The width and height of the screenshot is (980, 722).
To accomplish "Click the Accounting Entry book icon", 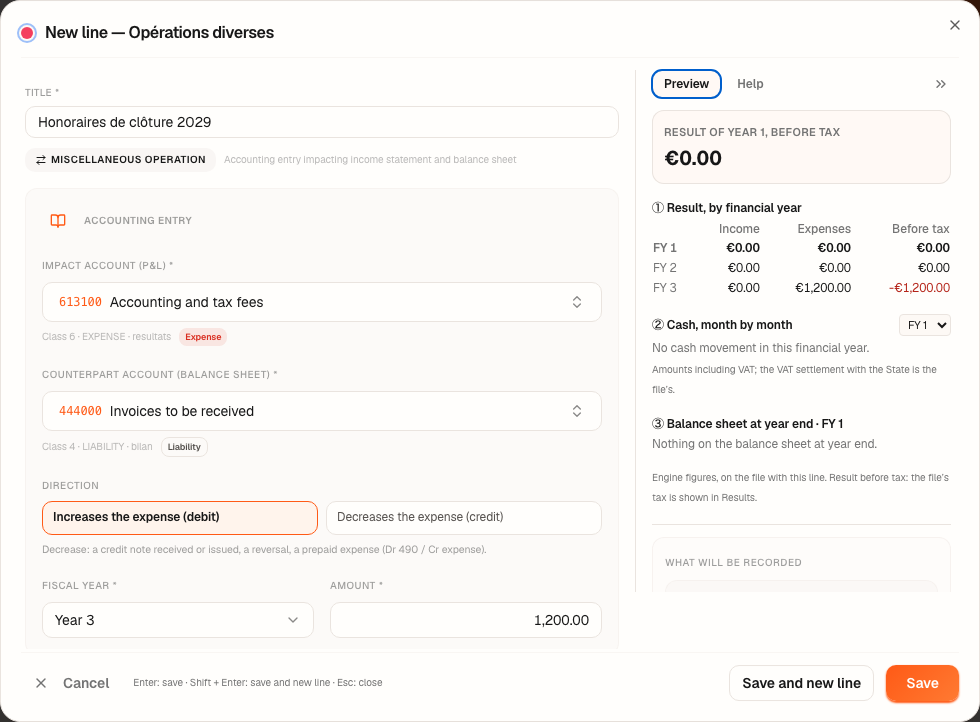I will pos(58,221).
